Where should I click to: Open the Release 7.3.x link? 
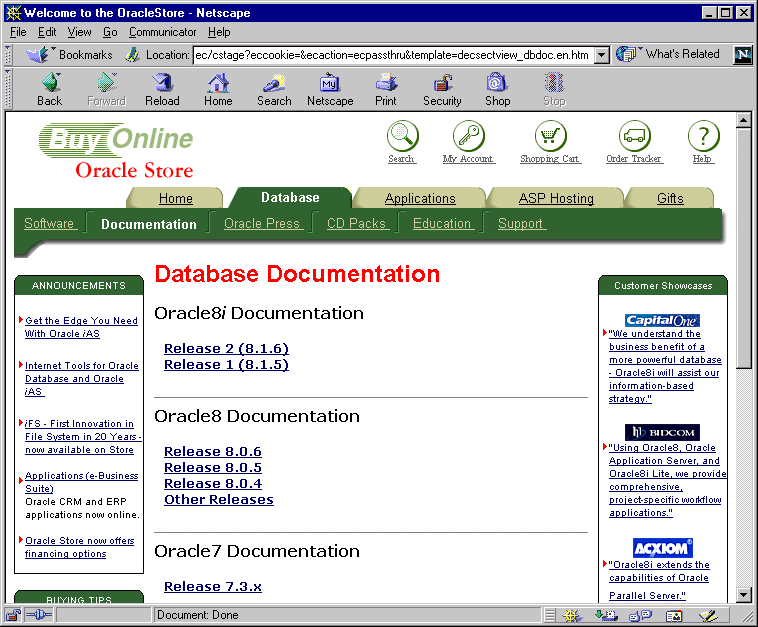[213, 586]
